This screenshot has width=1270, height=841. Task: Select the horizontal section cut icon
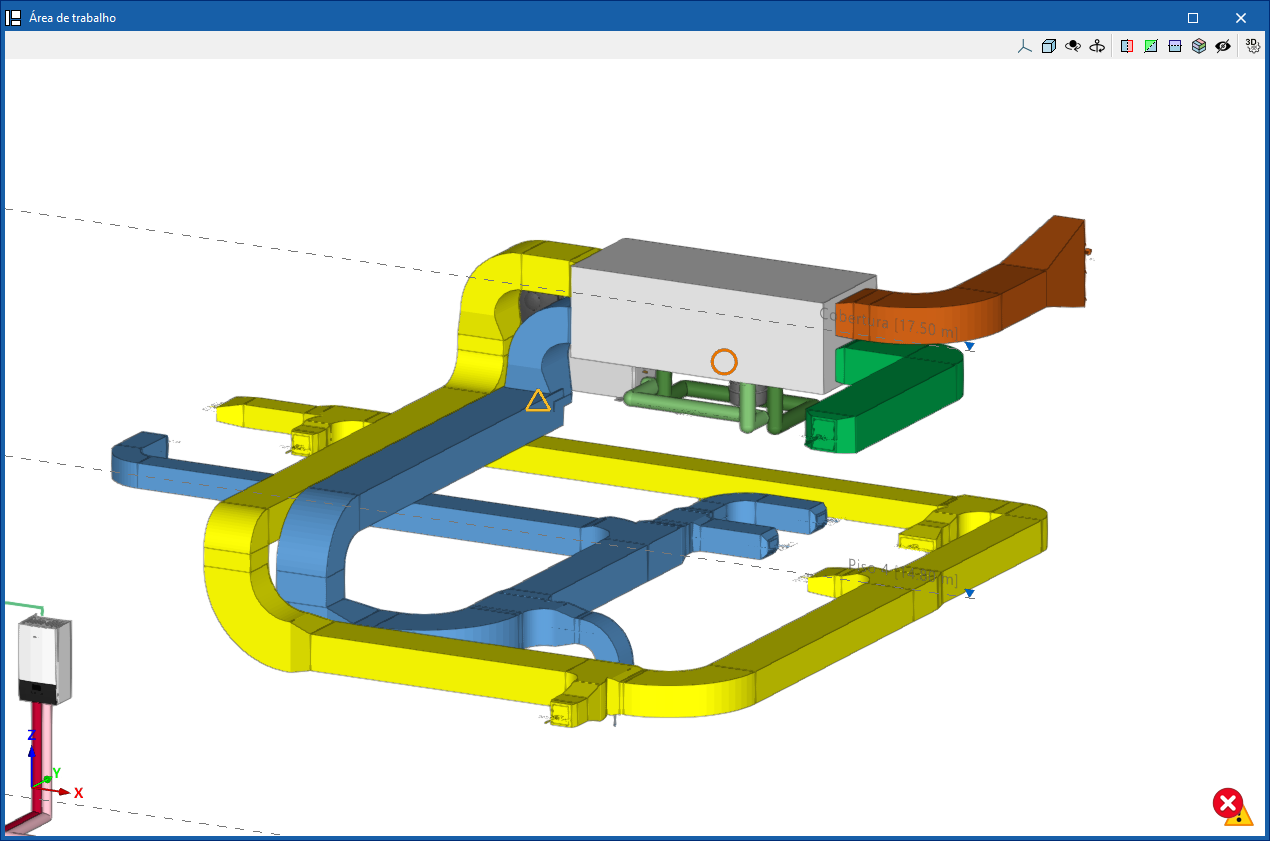(x=1175, y=46)
